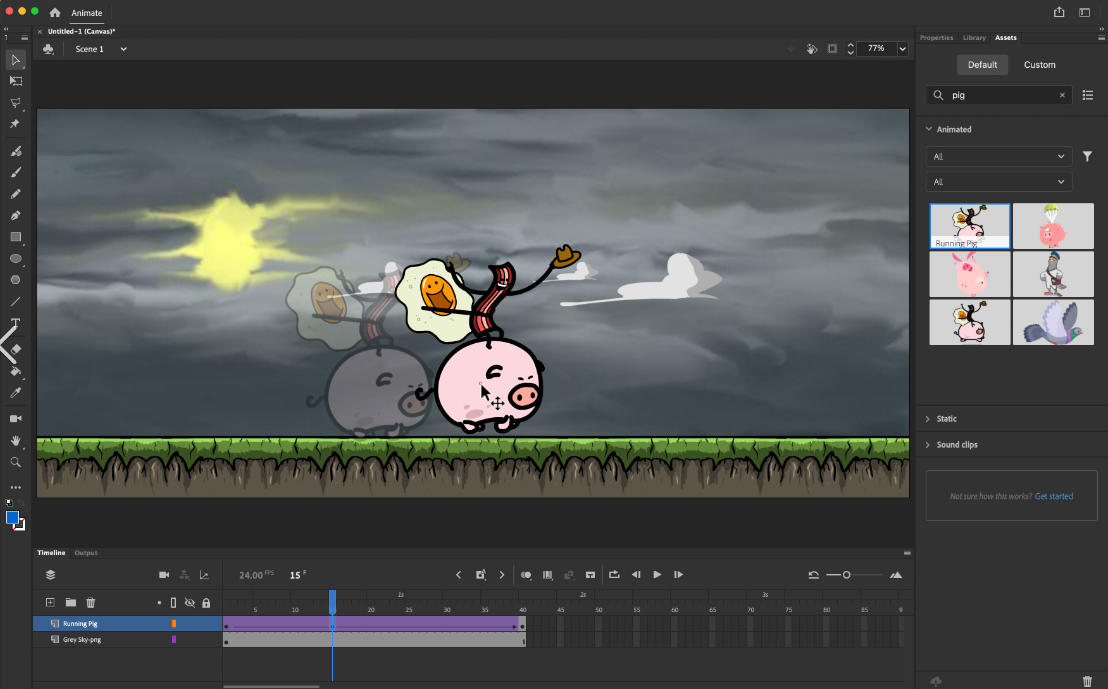Pick the Rectangle tool
The height and width of the screenshot is (689, 1108).
click(x=15, y=237)
